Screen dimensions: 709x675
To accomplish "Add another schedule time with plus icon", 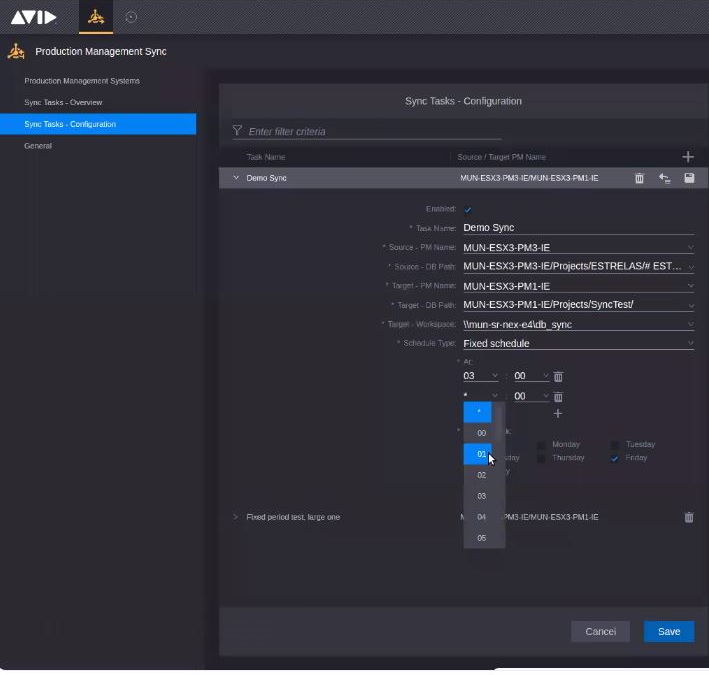I will [x=558, y=414].
